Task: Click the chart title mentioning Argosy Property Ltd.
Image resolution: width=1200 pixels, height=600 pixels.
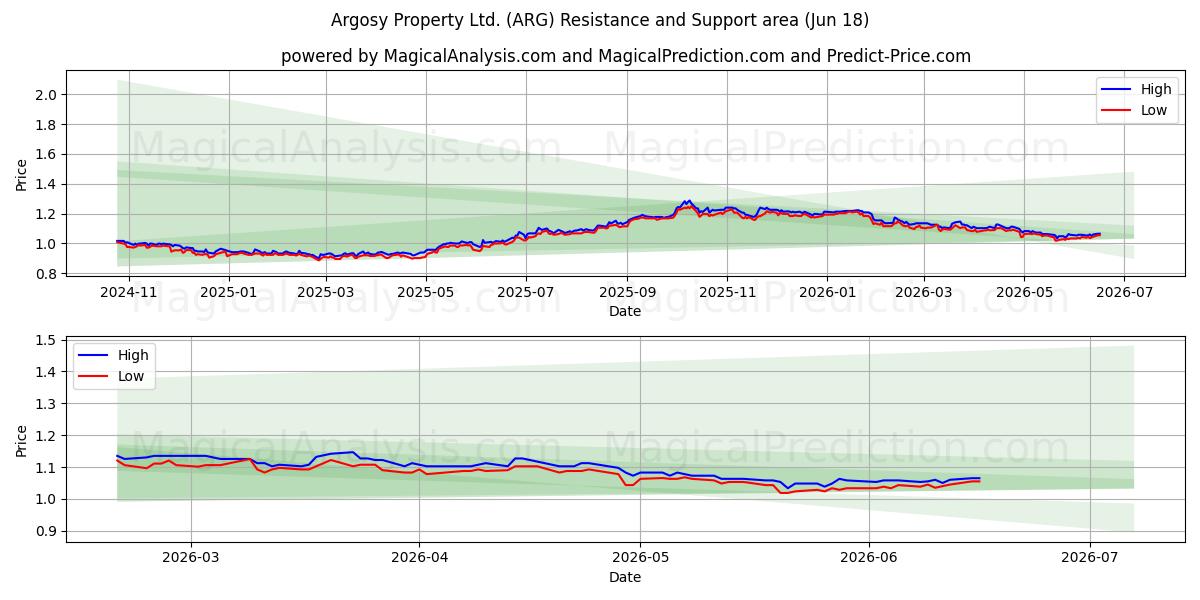Action: (599, 20)
